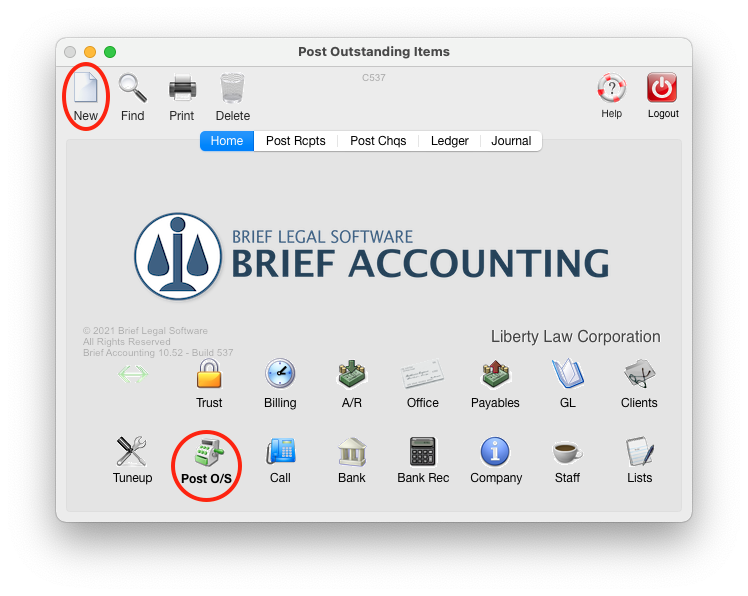The image size is (748, 596).
Task: Open the Clients folder icon
Action: 639,374
